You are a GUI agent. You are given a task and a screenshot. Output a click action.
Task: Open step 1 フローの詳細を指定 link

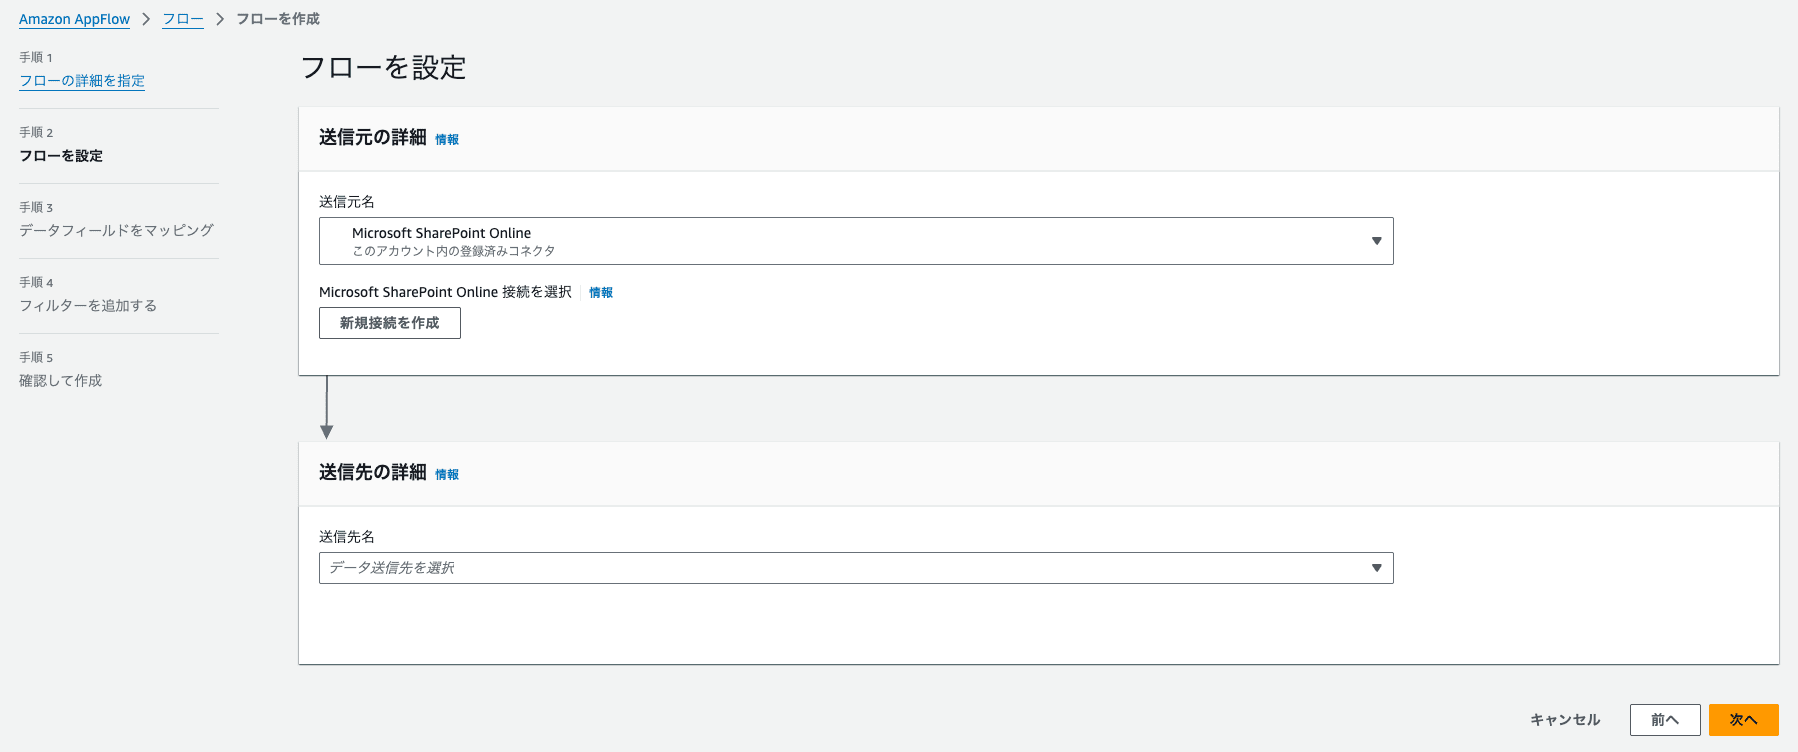(x=82, y=81)
